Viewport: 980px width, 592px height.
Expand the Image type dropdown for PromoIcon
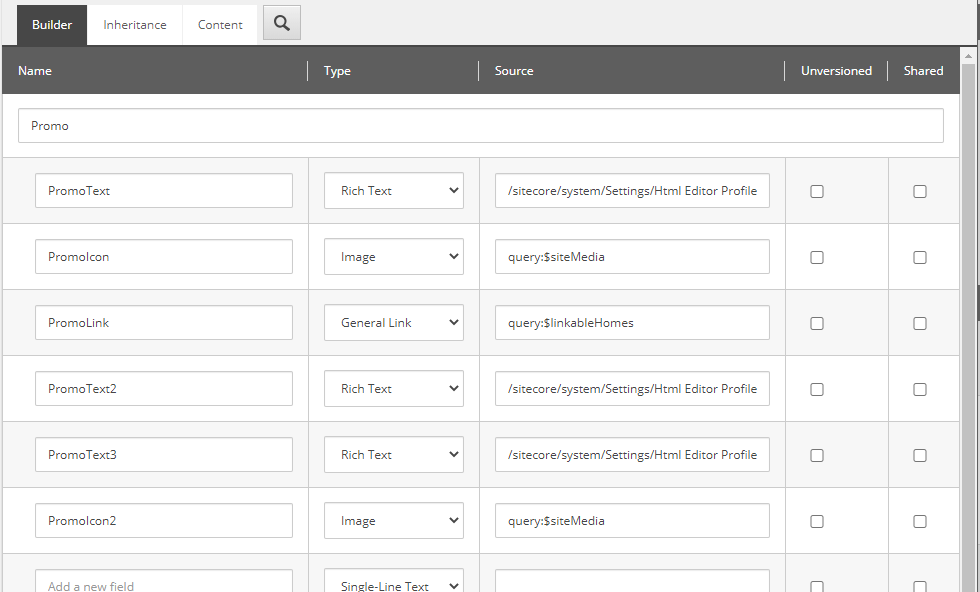pos(394,257)
